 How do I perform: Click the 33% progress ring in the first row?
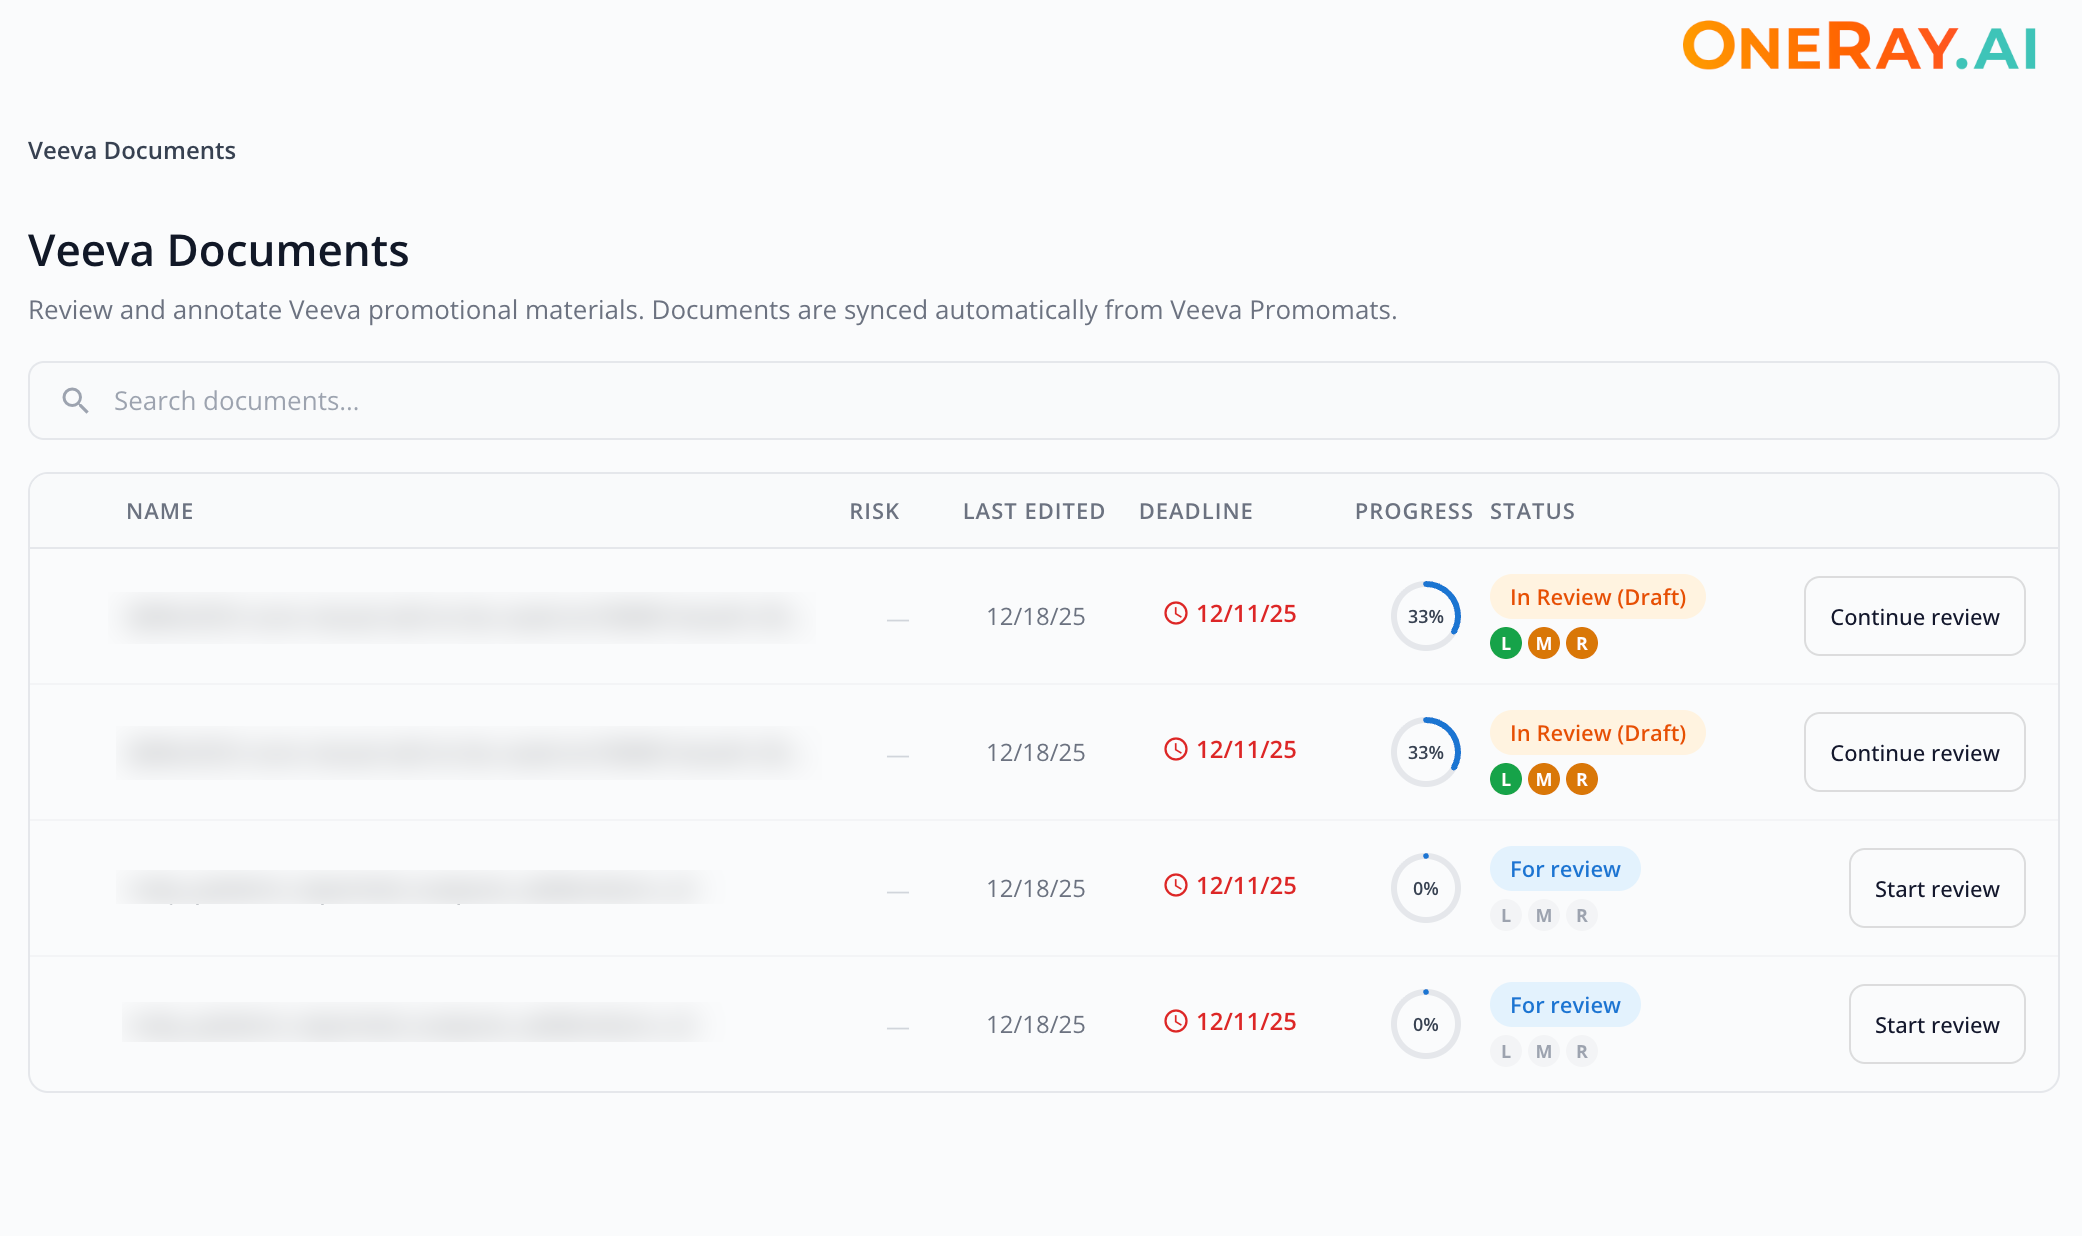1425,616
